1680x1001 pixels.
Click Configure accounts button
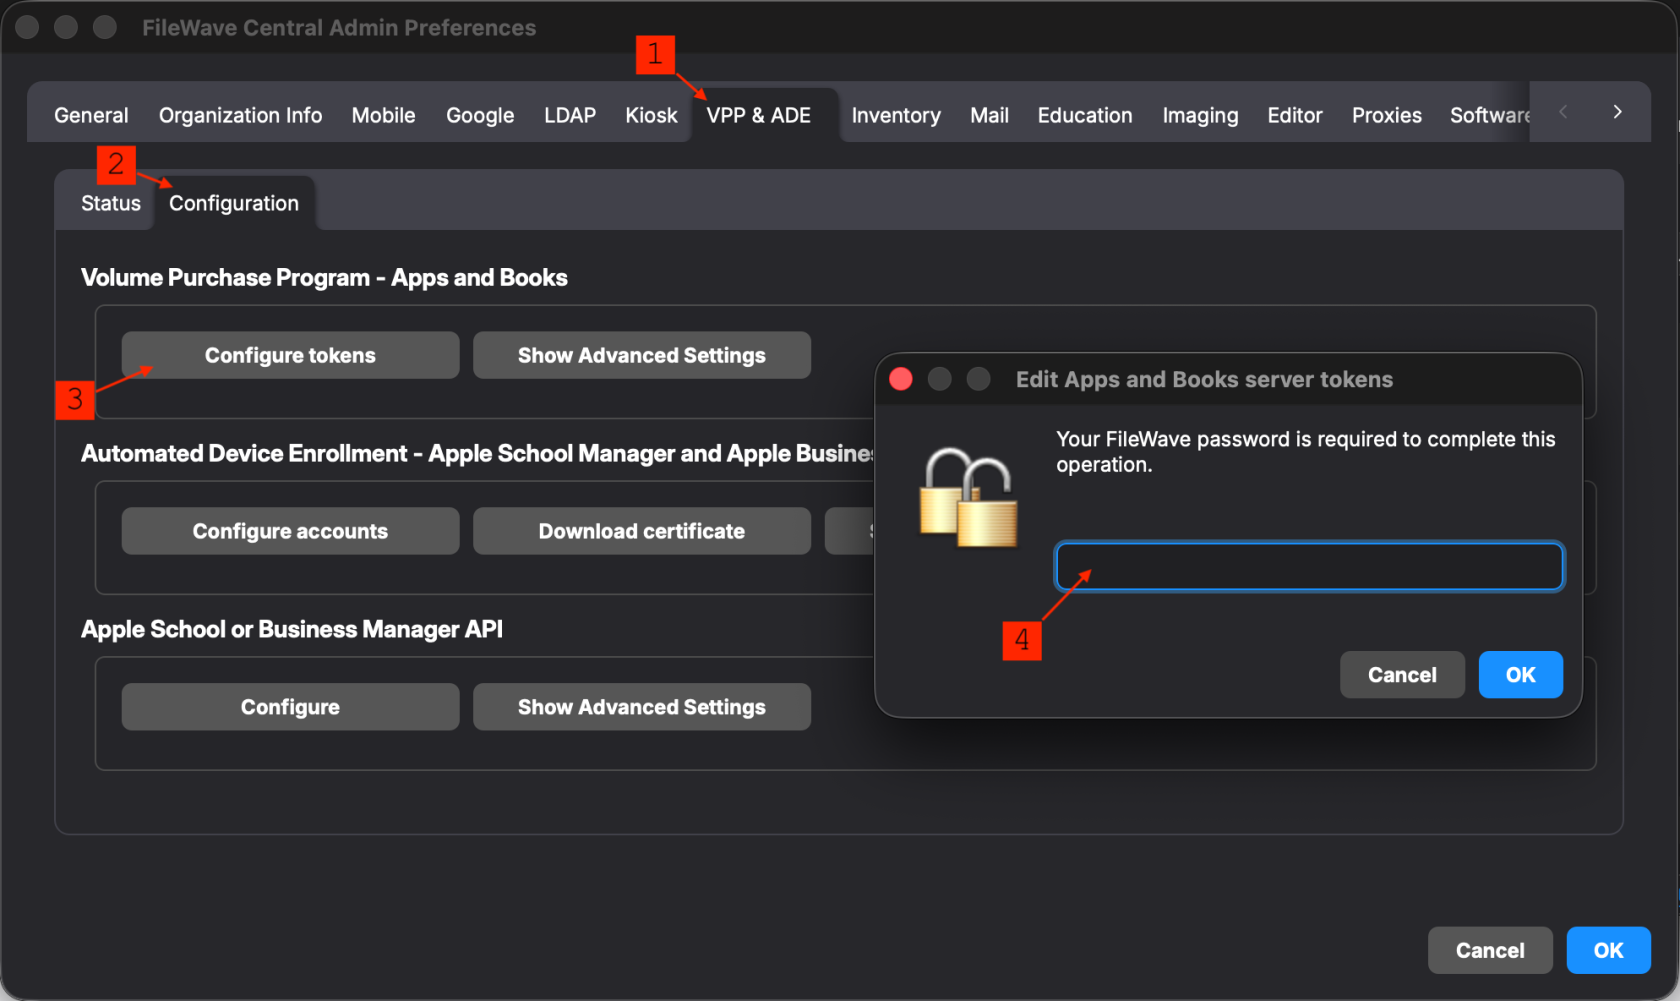coord(290,531)
